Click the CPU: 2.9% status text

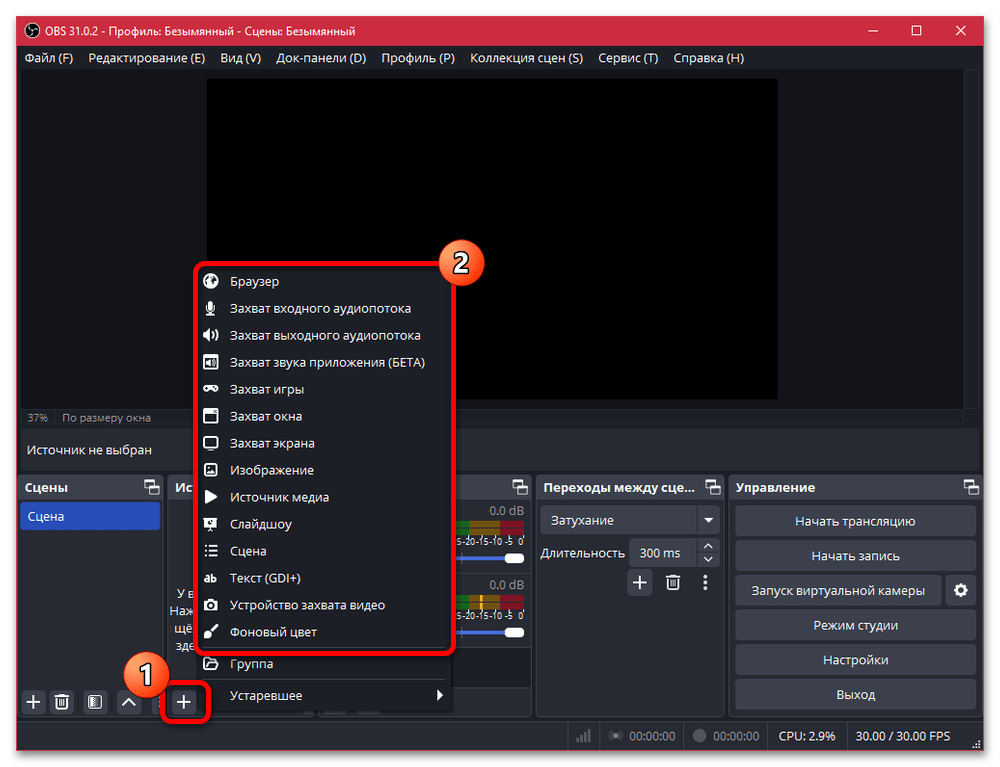pyautogui.click(x=807, y=736)
